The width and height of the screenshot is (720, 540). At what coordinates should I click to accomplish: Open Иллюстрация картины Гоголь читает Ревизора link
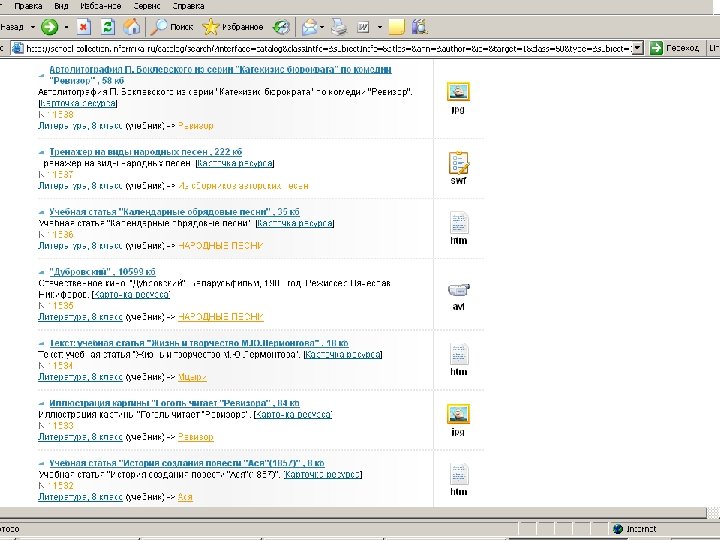(174, 403)
